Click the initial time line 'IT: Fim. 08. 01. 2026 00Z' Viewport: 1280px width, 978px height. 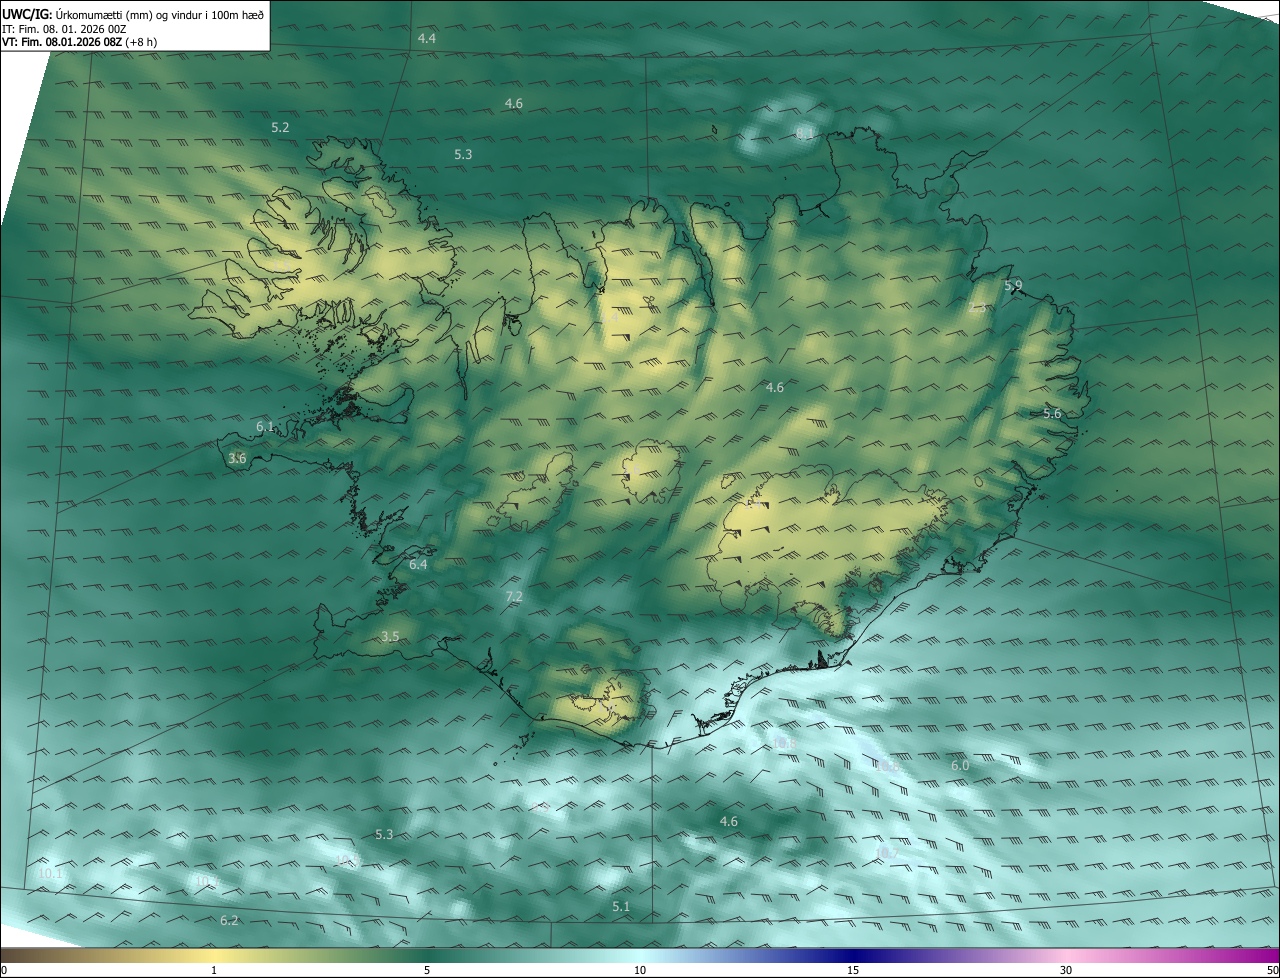[x=64, y=28]
